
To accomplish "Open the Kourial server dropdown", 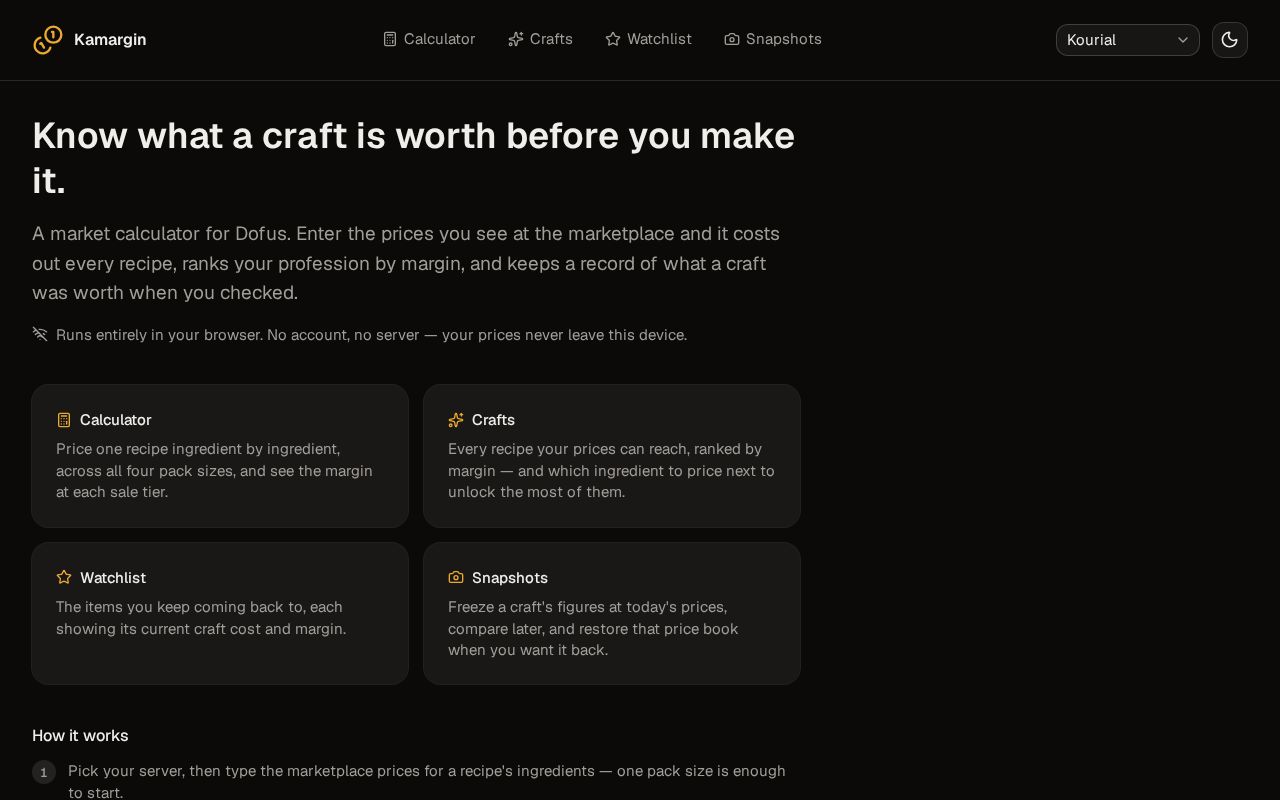I will 1128,40.
